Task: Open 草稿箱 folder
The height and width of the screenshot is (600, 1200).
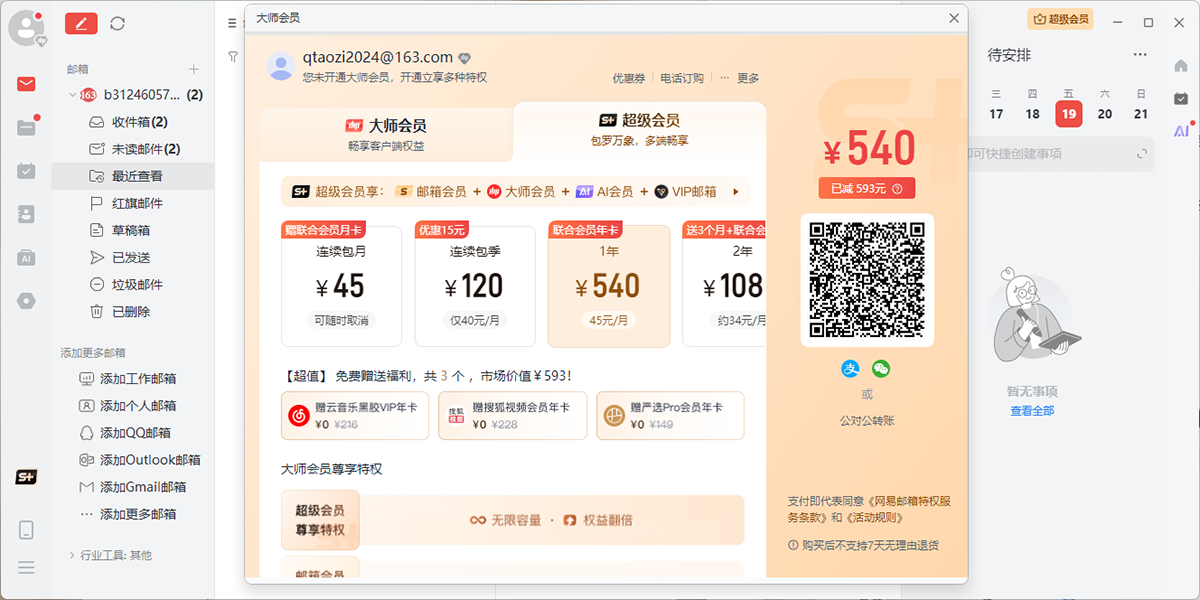Action: (x=131, y=230)
